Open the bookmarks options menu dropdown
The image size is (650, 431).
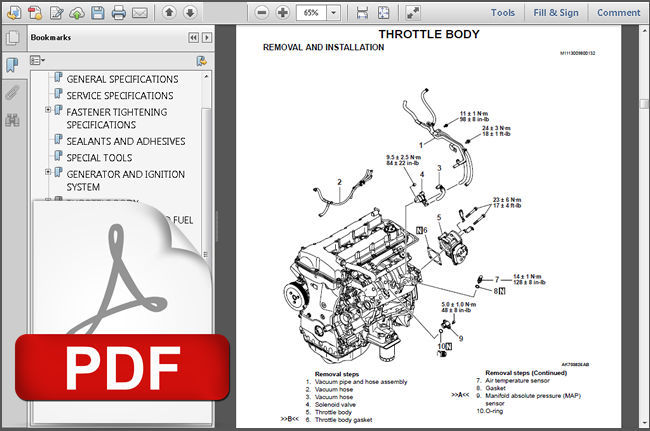(37, 61)
